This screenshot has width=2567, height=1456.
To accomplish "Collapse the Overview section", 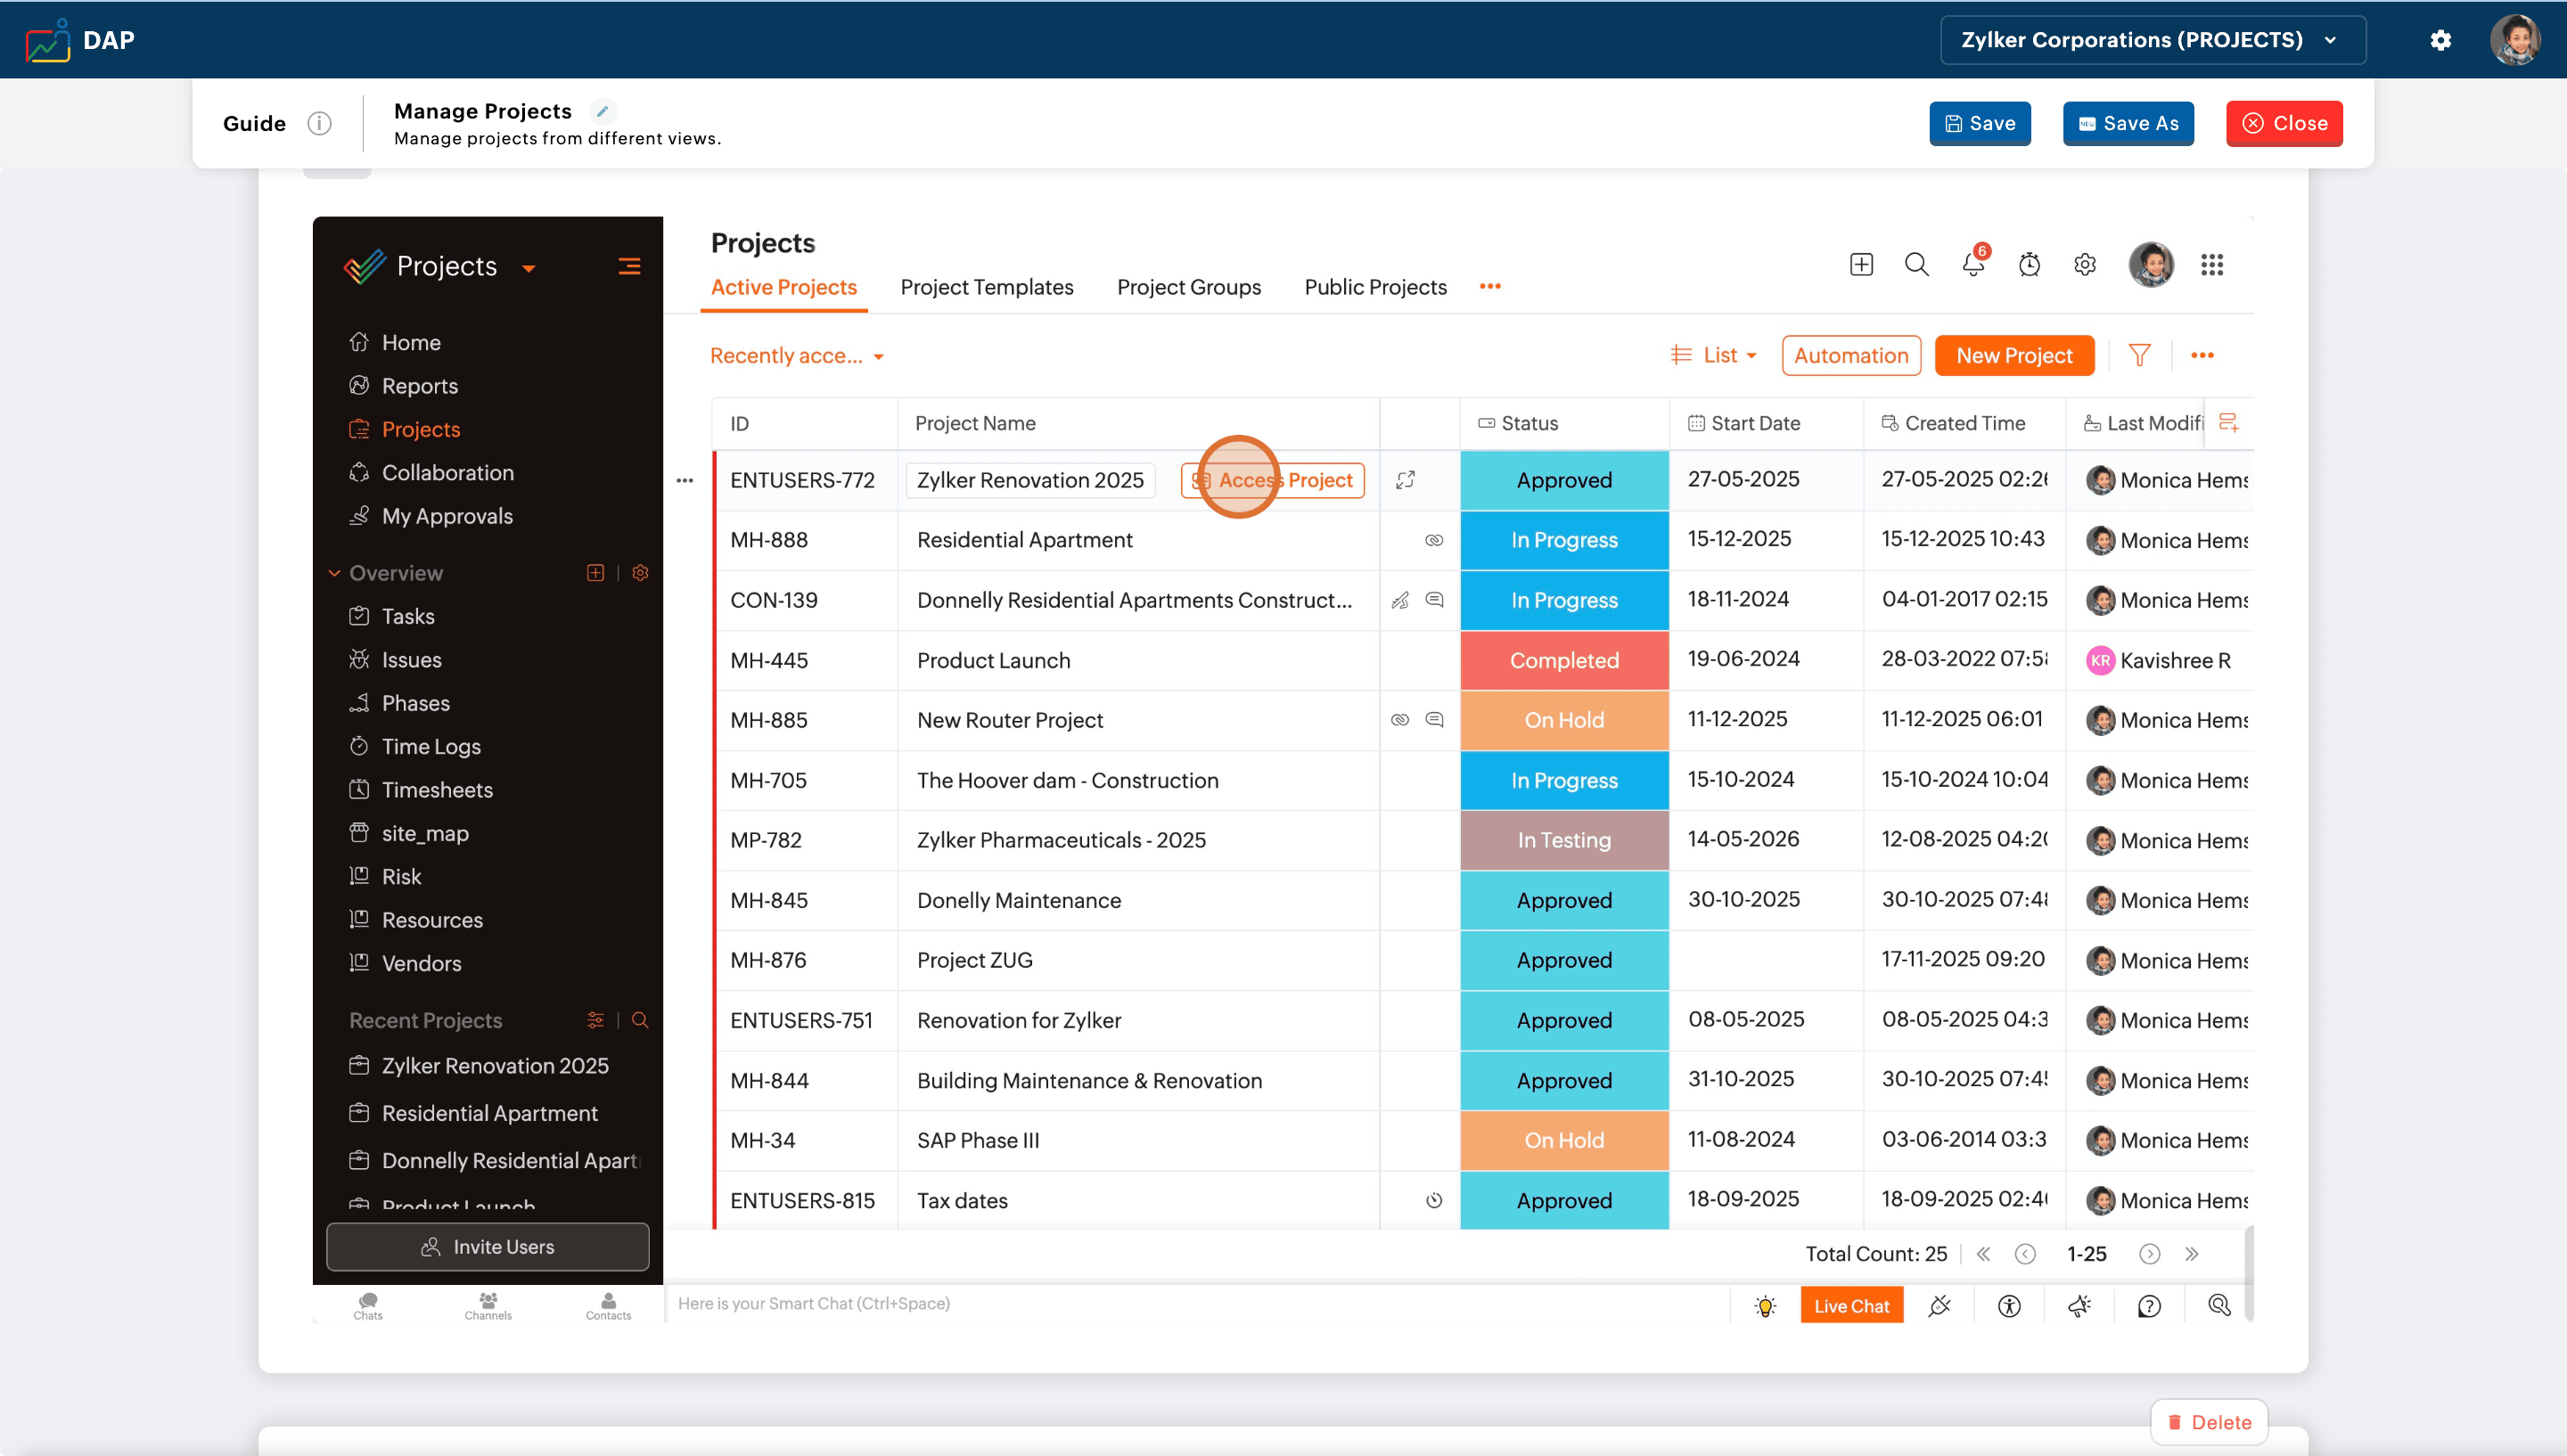I will coord(335,573).
